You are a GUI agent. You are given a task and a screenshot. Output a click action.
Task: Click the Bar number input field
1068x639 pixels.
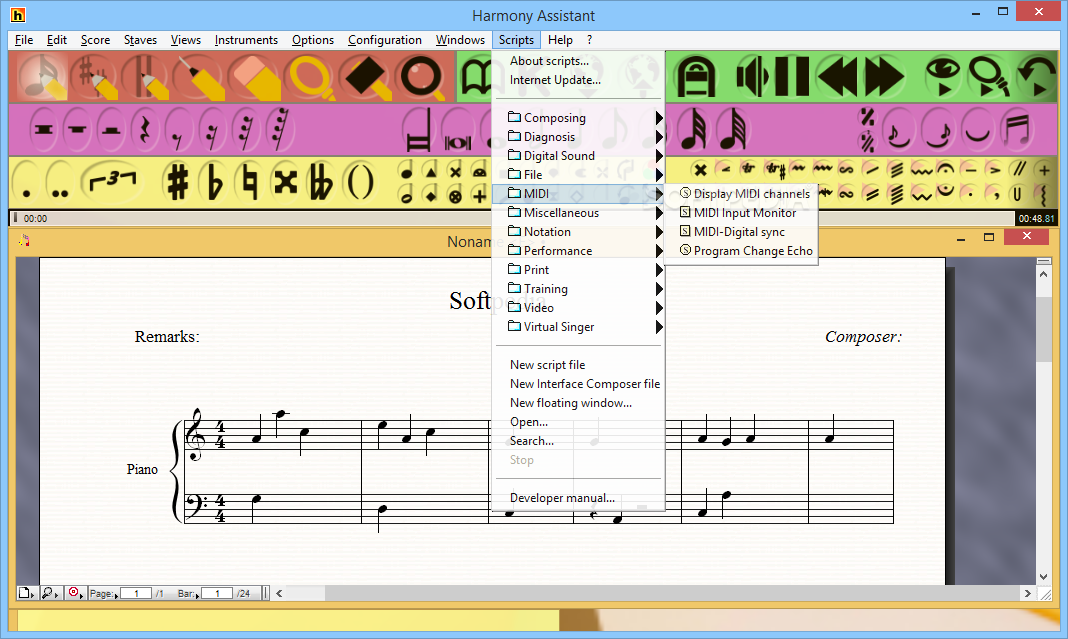point(217,593)
